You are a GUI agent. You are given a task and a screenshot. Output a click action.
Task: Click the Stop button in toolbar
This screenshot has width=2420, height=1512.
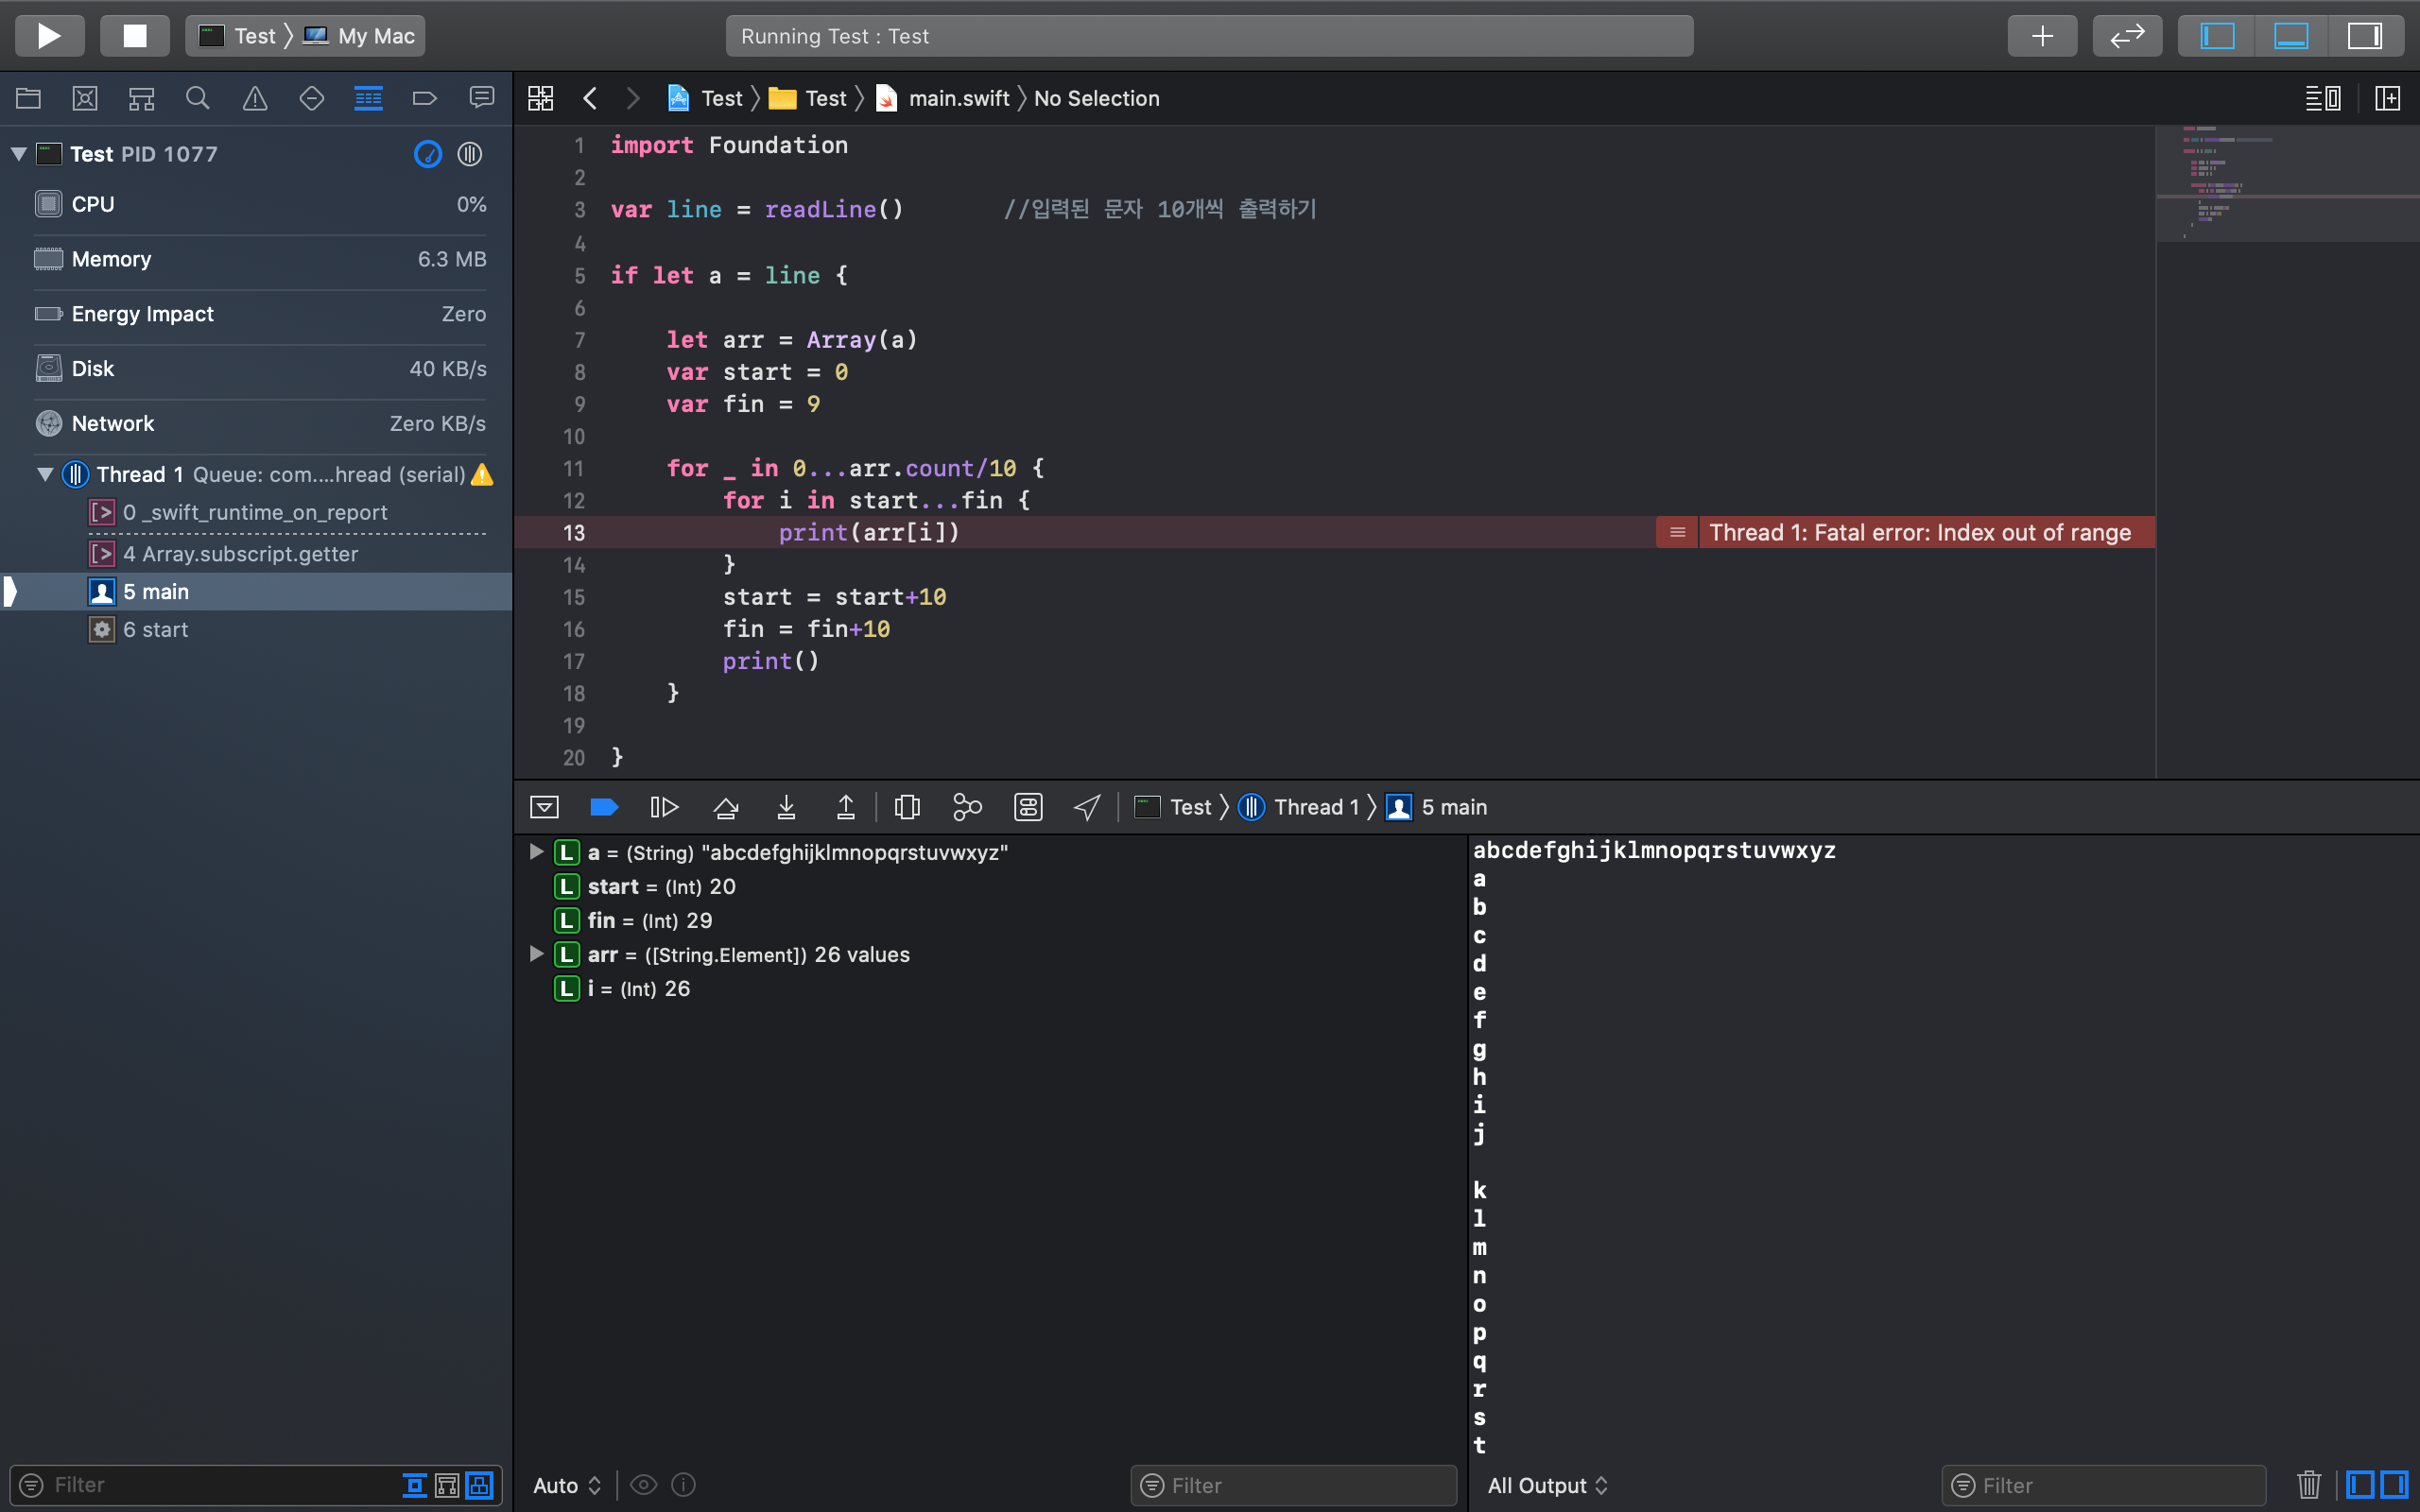click(134, 36)
